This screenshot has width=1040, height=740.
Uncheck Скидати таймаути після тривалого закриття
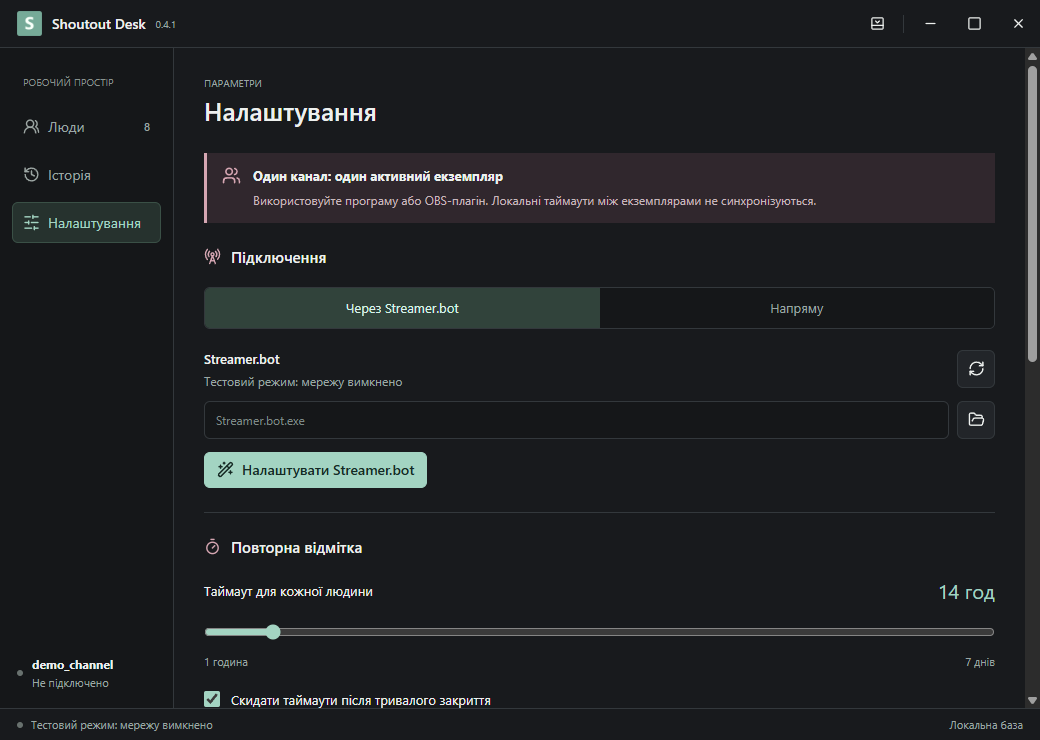point(212,699)
